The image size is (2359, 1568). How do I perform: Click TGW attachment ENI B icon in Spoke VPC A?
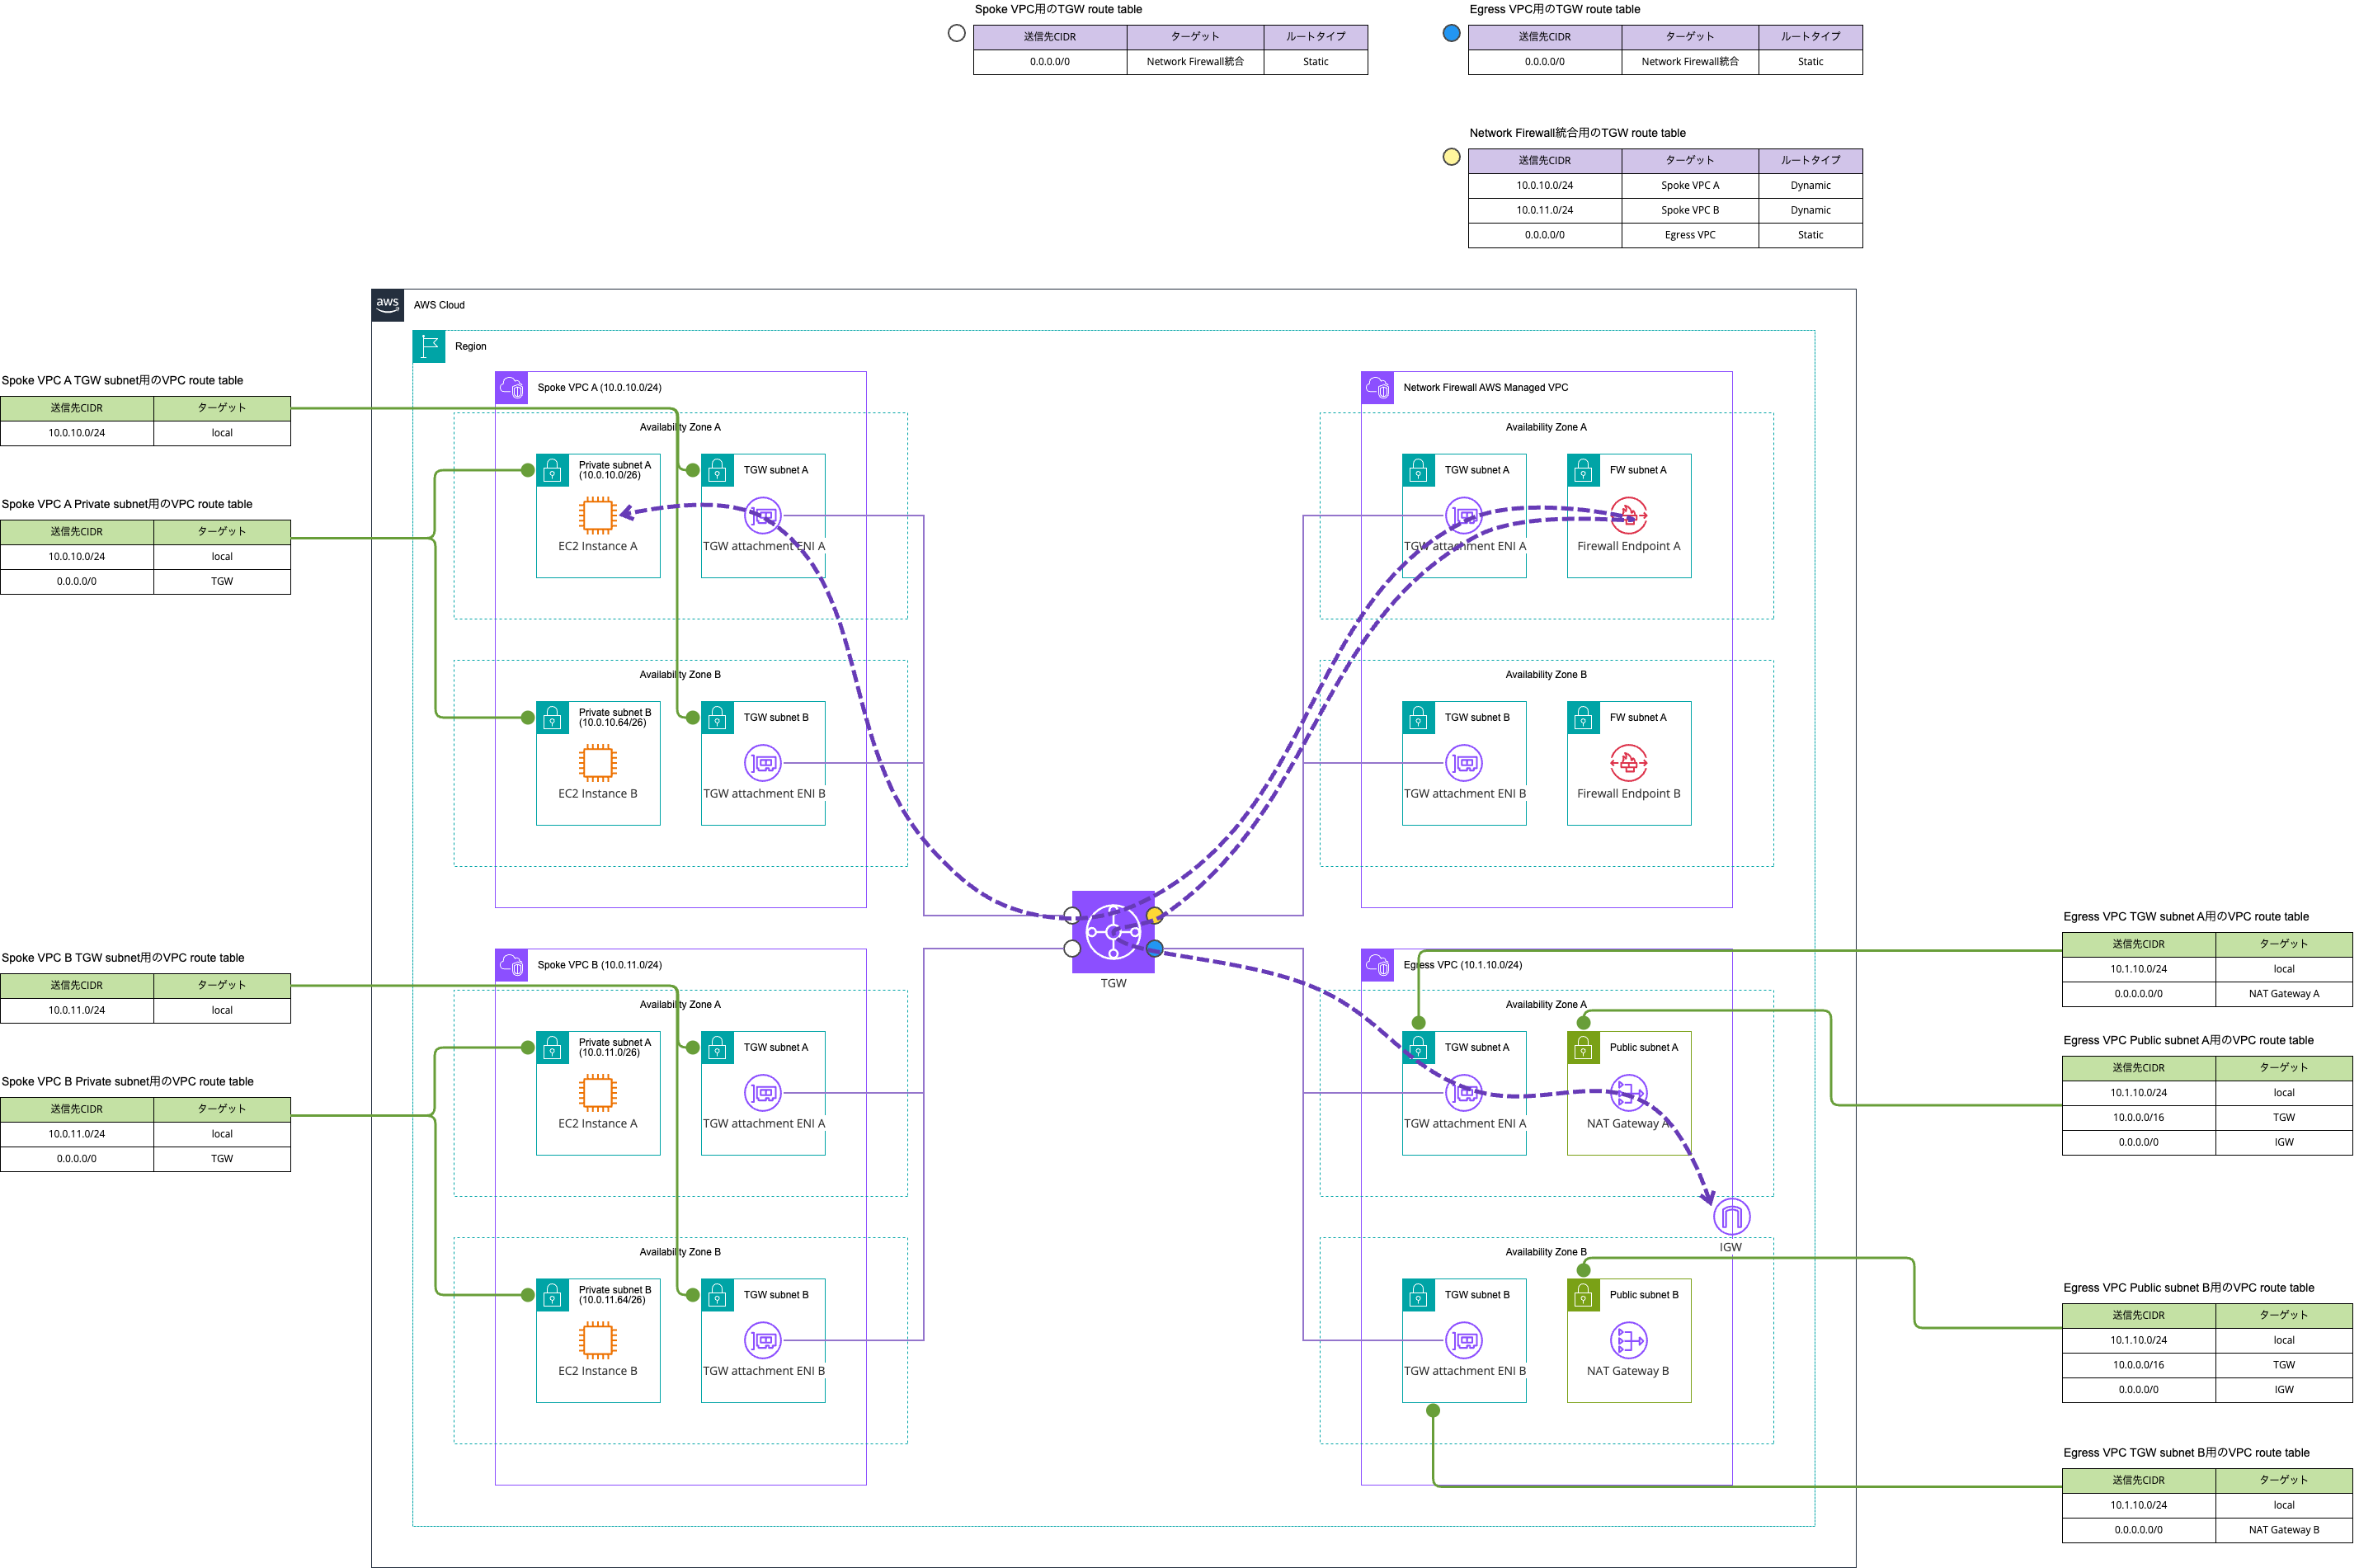coord(763,763)
